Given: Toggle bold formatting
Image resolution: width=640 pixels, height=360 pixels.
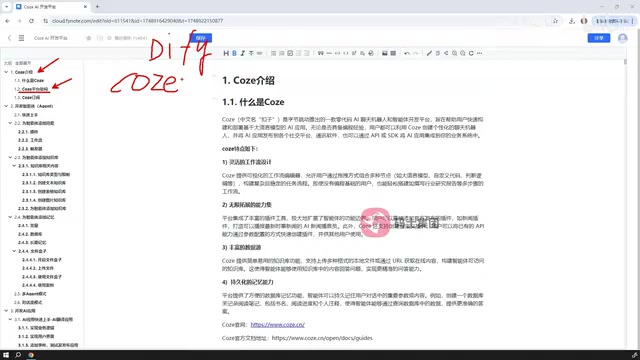Looking at the screenshot, I should 234,53.
